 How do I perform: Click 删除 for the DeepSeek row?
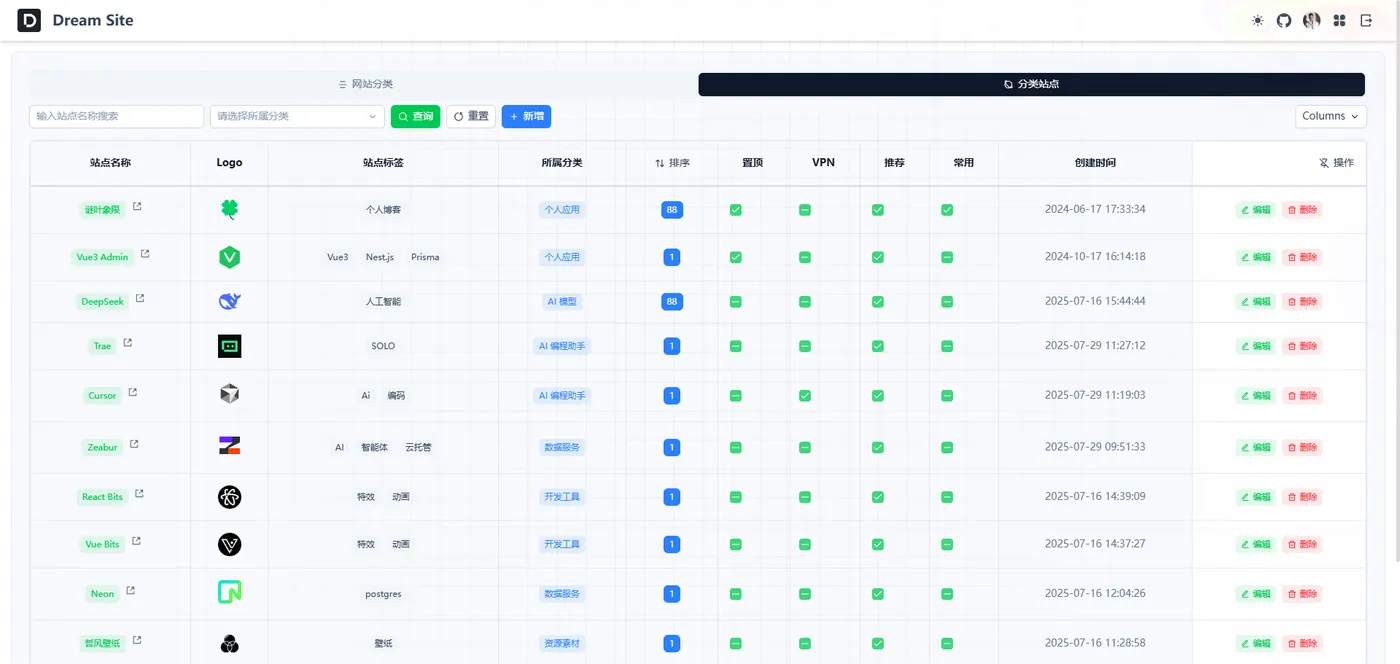[x=1302, y=301]
